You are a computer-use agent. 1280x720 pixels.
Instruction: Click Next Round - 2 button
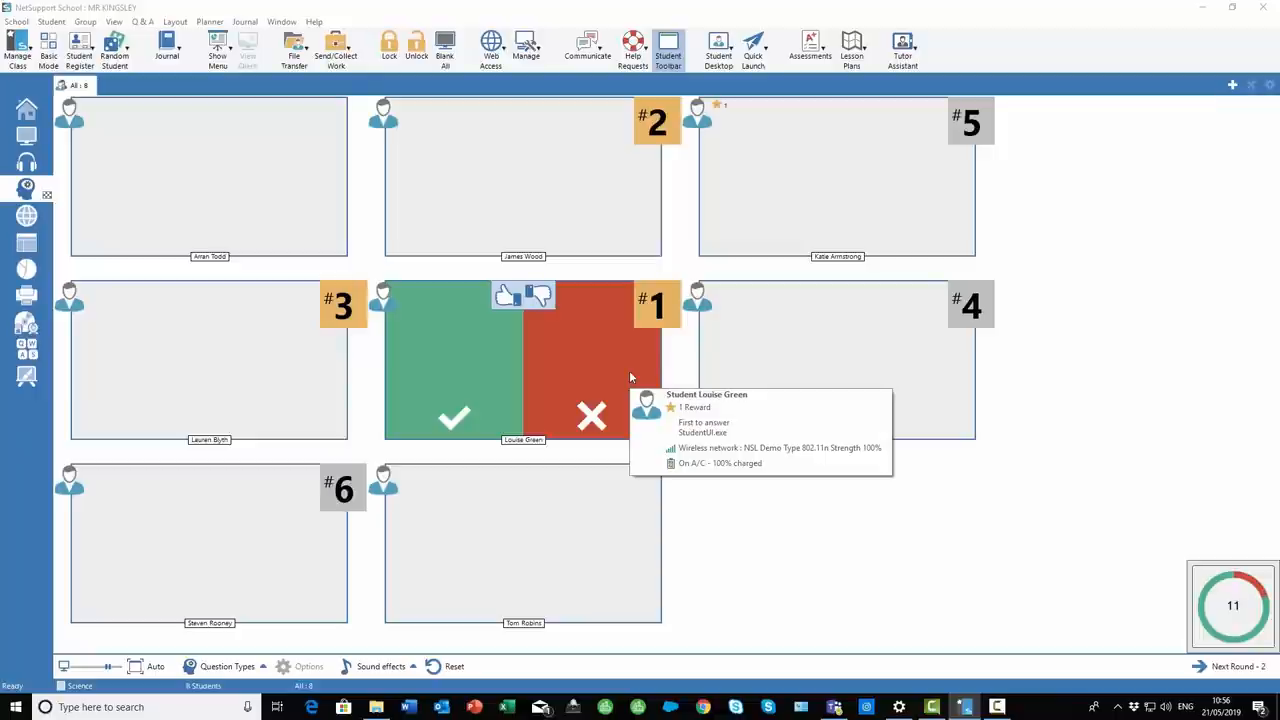[1228, 667]
